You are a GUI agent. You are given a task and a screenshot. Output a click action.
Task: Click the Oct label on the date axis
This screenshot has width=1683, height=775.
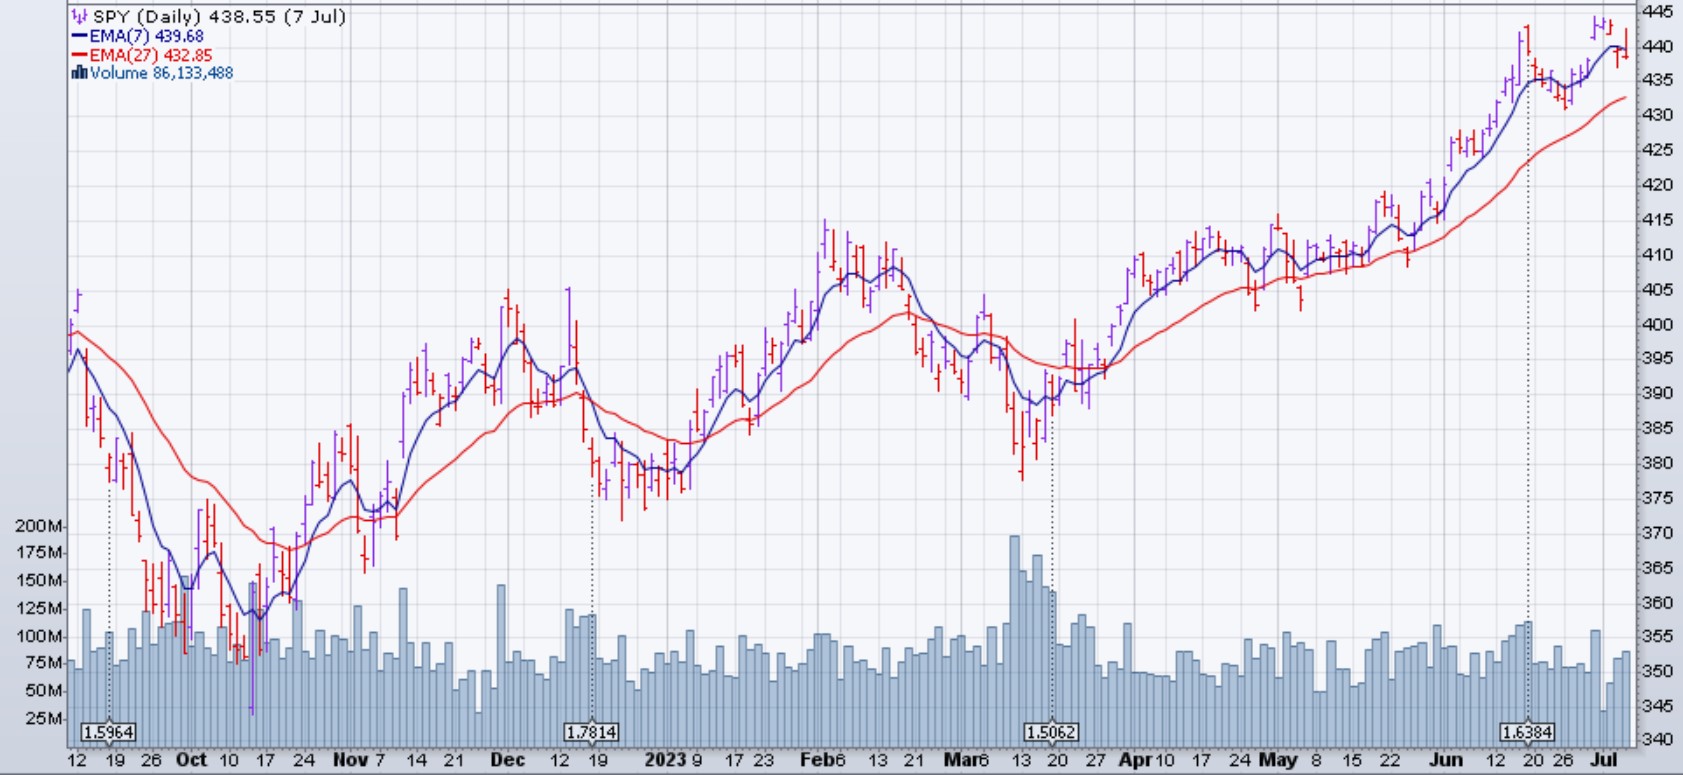[191, 760]
